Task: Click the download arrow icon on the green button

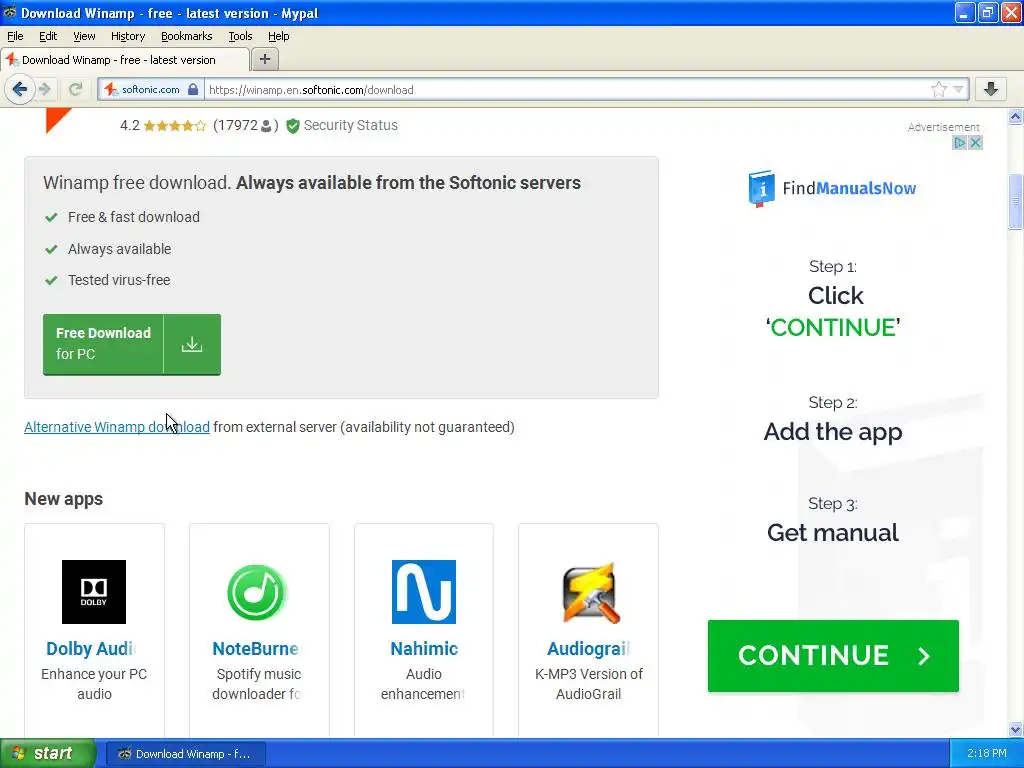Action: tap(192, 344)
